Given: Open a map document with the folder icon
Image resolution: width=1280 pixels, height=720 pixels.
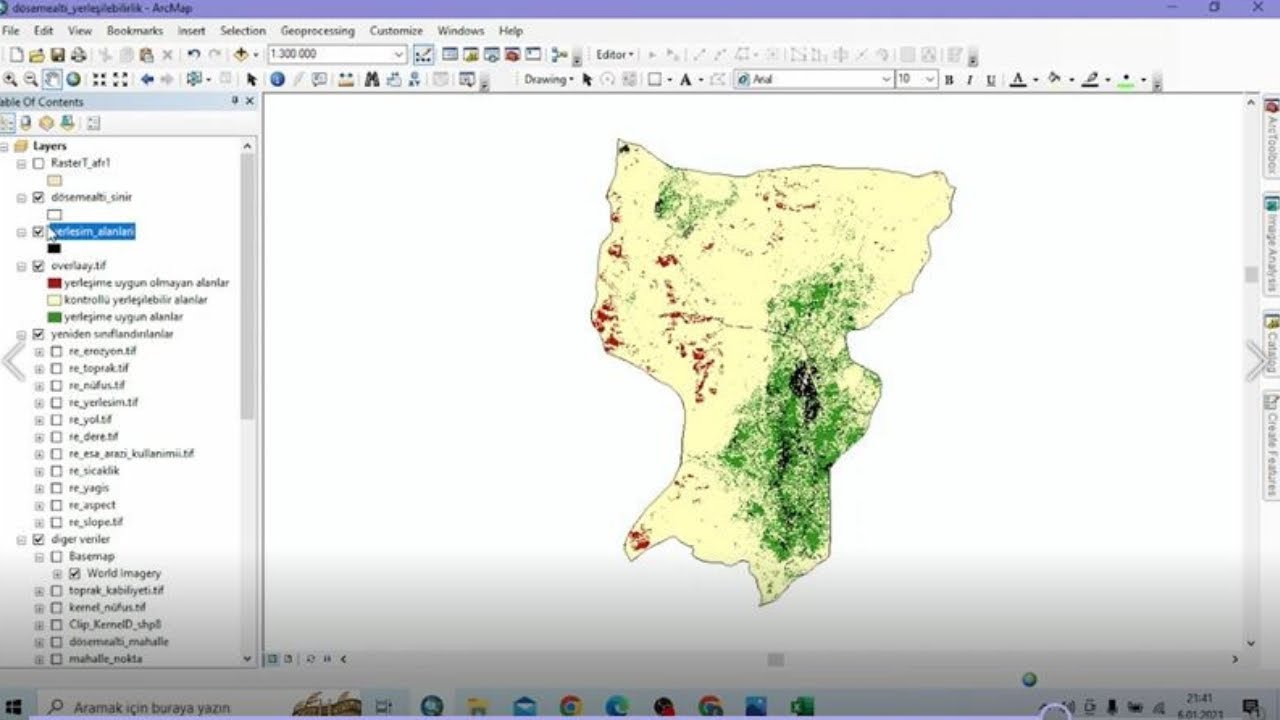Looking at the screenshot, I should (37, 55).
